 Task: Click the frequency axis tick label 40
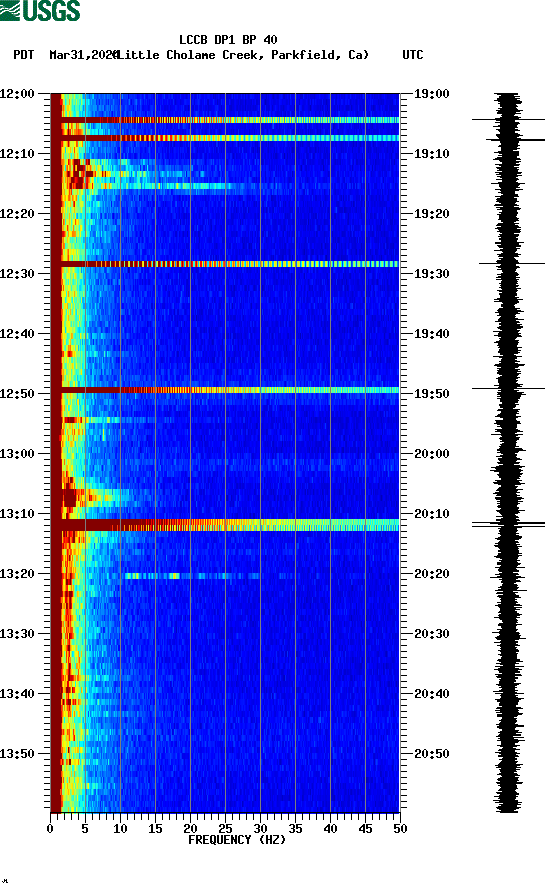click(330, 829)
